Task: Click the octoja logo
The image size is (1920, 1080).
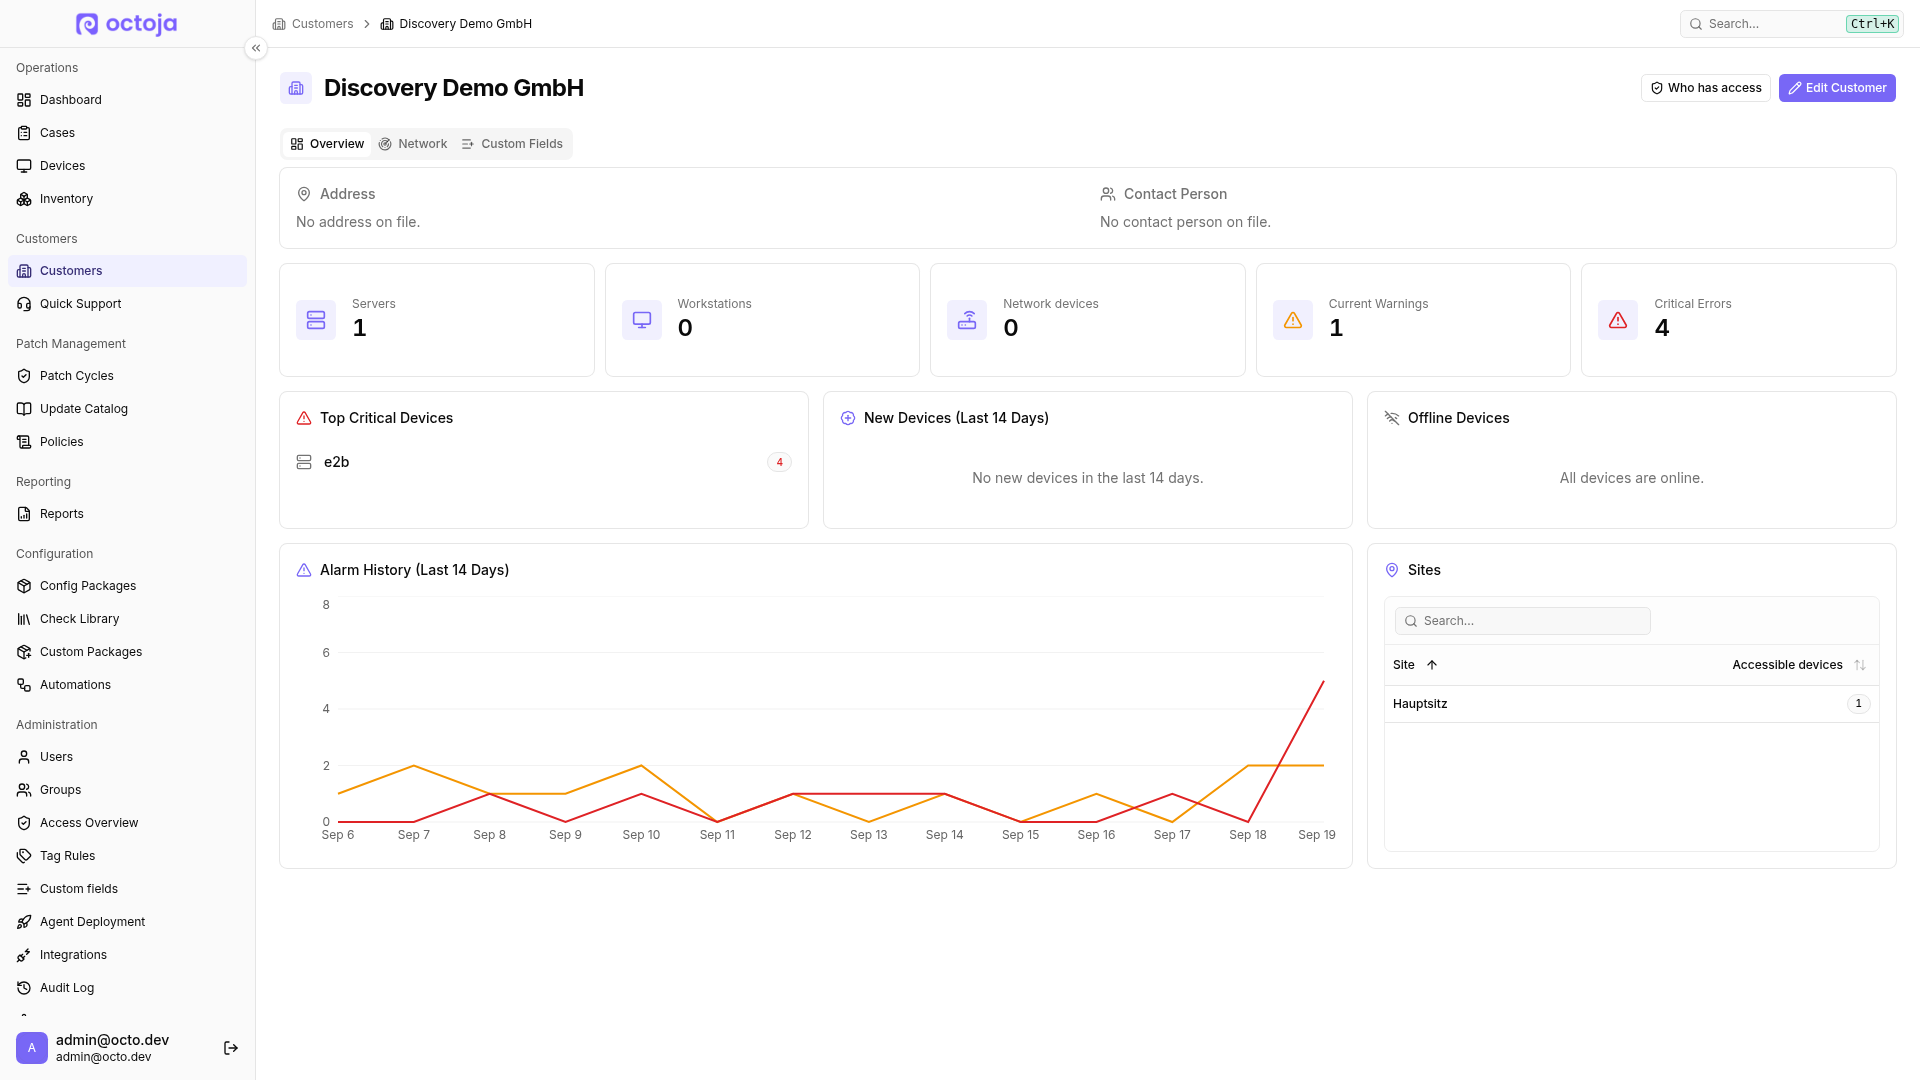Action: 127,24
